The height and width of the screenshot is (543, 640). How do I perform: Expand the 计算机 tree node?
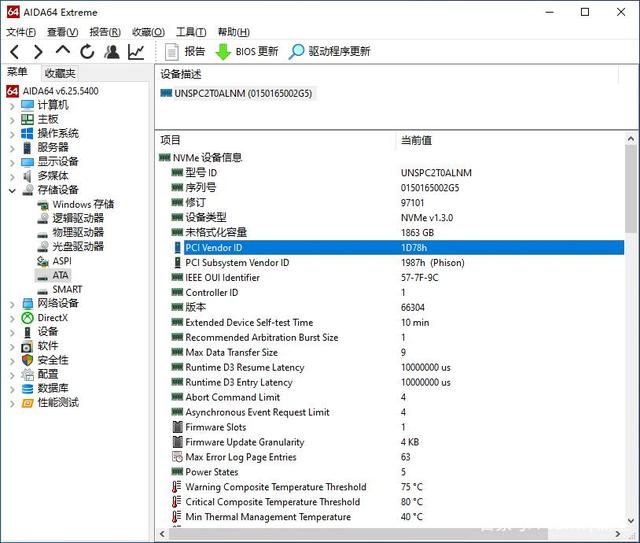pos(12,106)
